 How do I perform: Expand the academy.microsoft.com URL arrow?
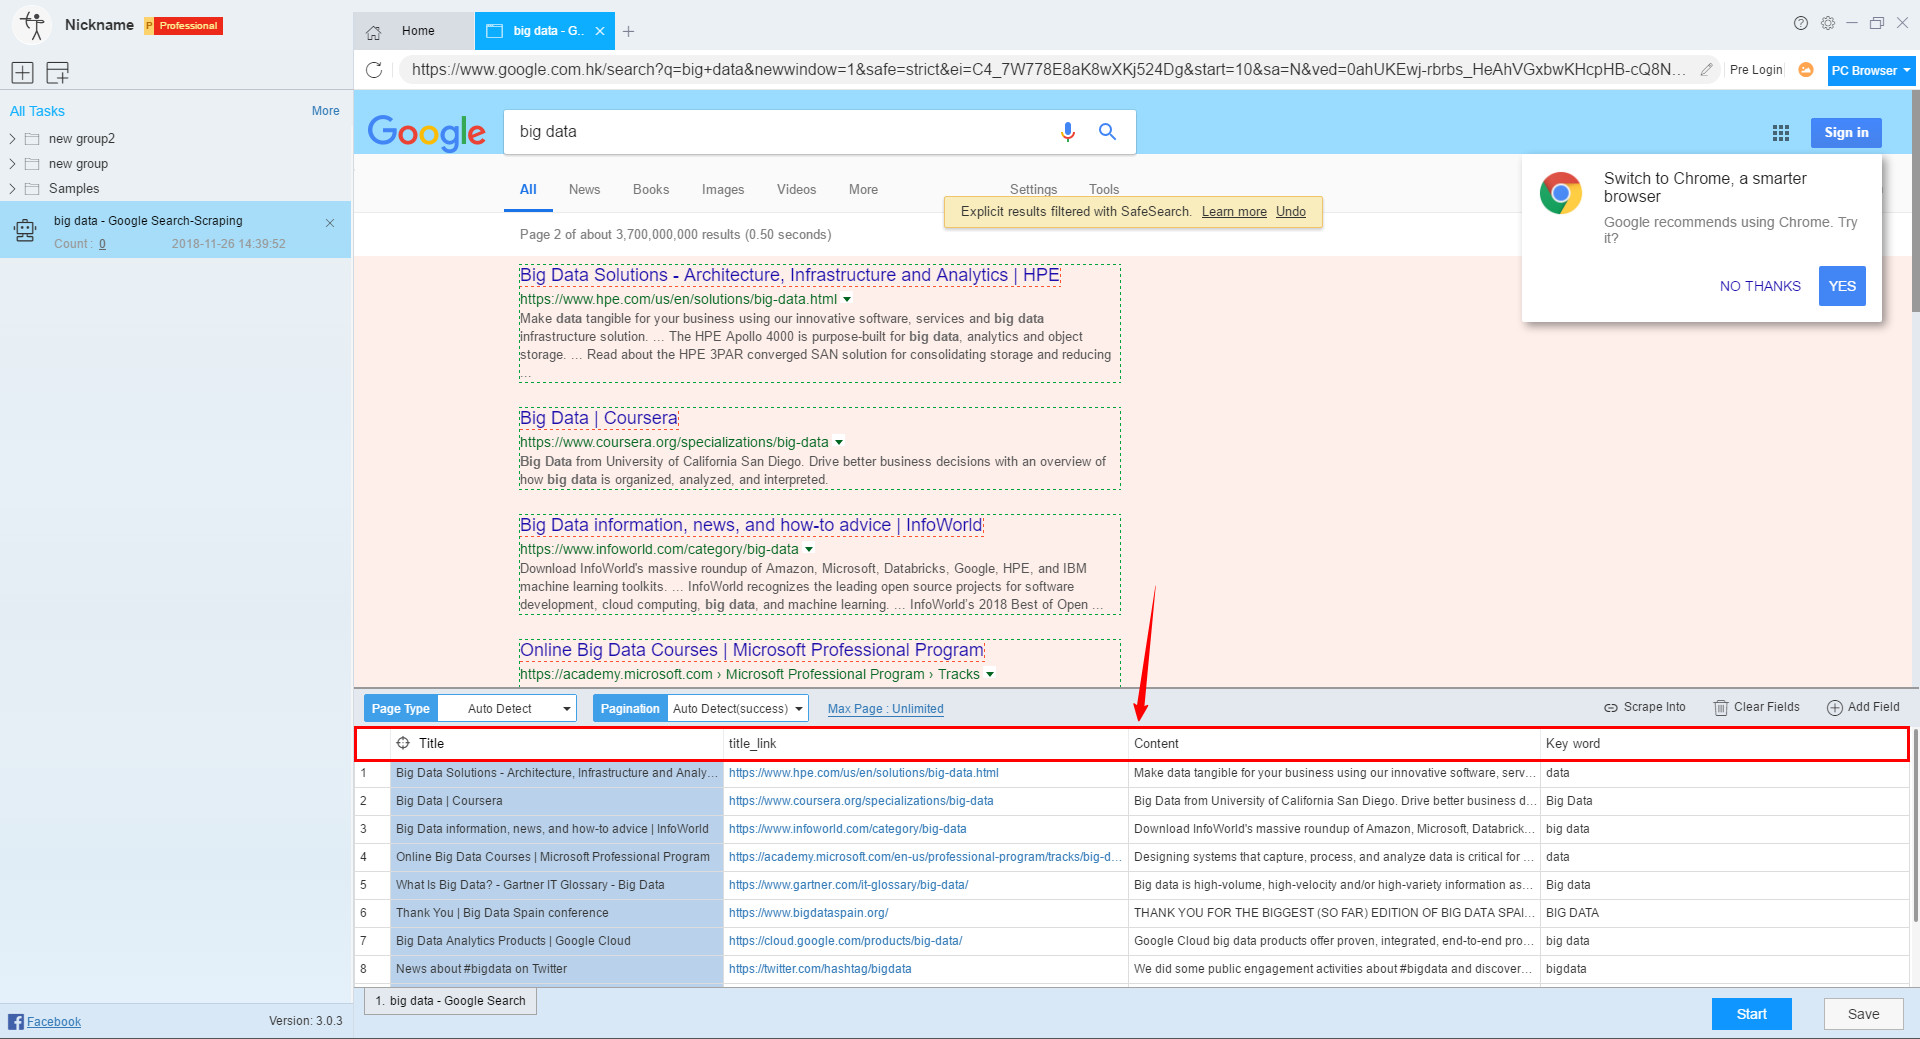[x=990, y=674]
